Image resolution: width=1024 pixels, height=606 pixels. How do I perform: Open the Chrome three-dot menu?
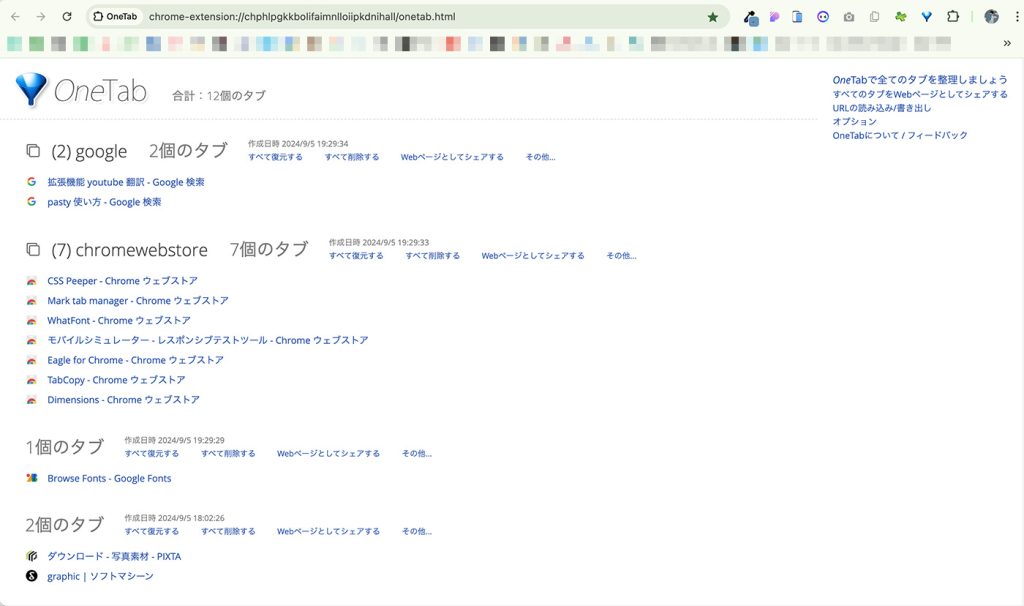tap(1017, 17)
